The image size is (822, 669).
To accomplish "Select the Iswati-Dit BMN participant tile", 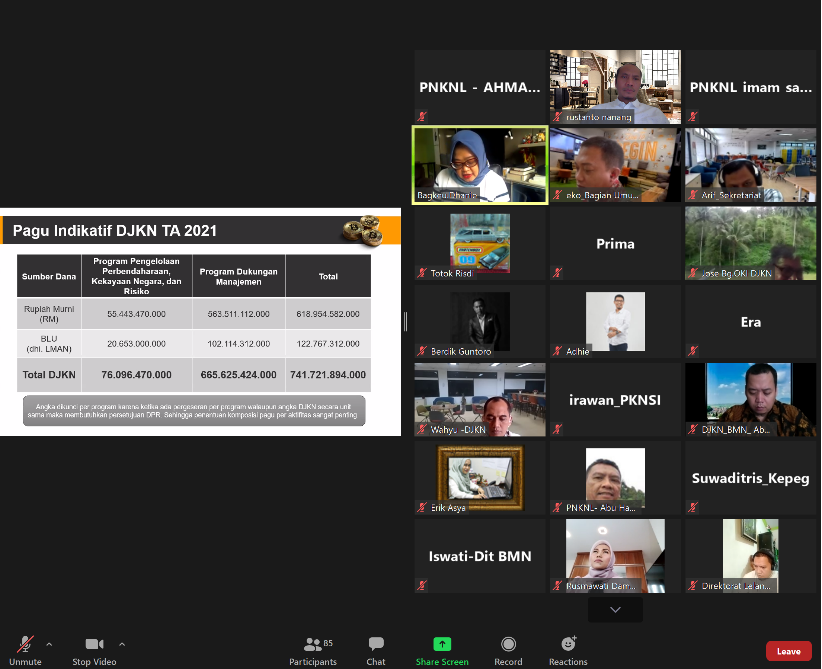I will (x=480, y=556).
